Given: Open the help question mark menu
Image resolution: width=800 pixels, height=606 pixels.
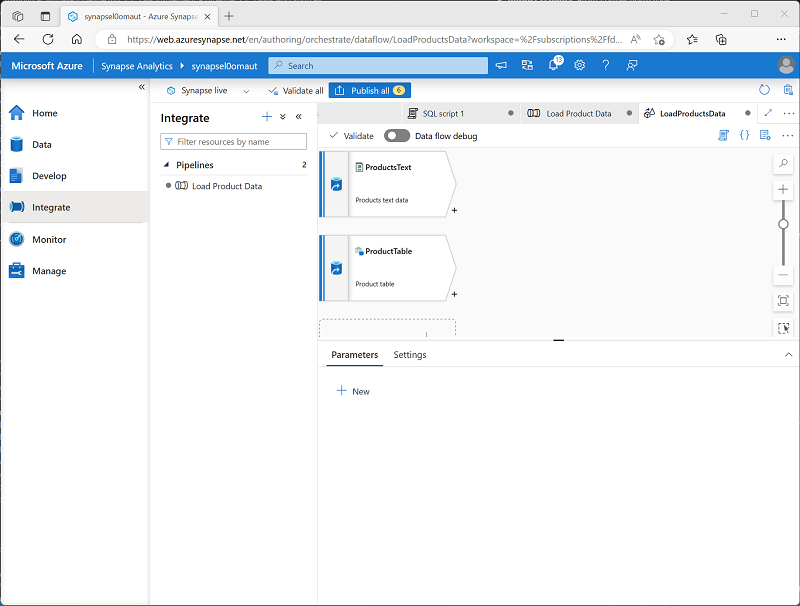Looking at the screenshot, I should point(605,65).
